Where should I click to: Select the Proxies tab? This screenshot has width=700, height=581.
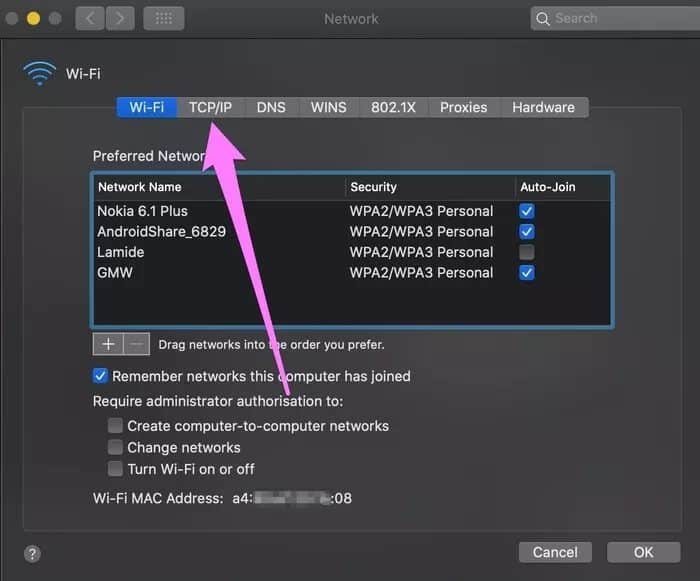tap(463, 108)
